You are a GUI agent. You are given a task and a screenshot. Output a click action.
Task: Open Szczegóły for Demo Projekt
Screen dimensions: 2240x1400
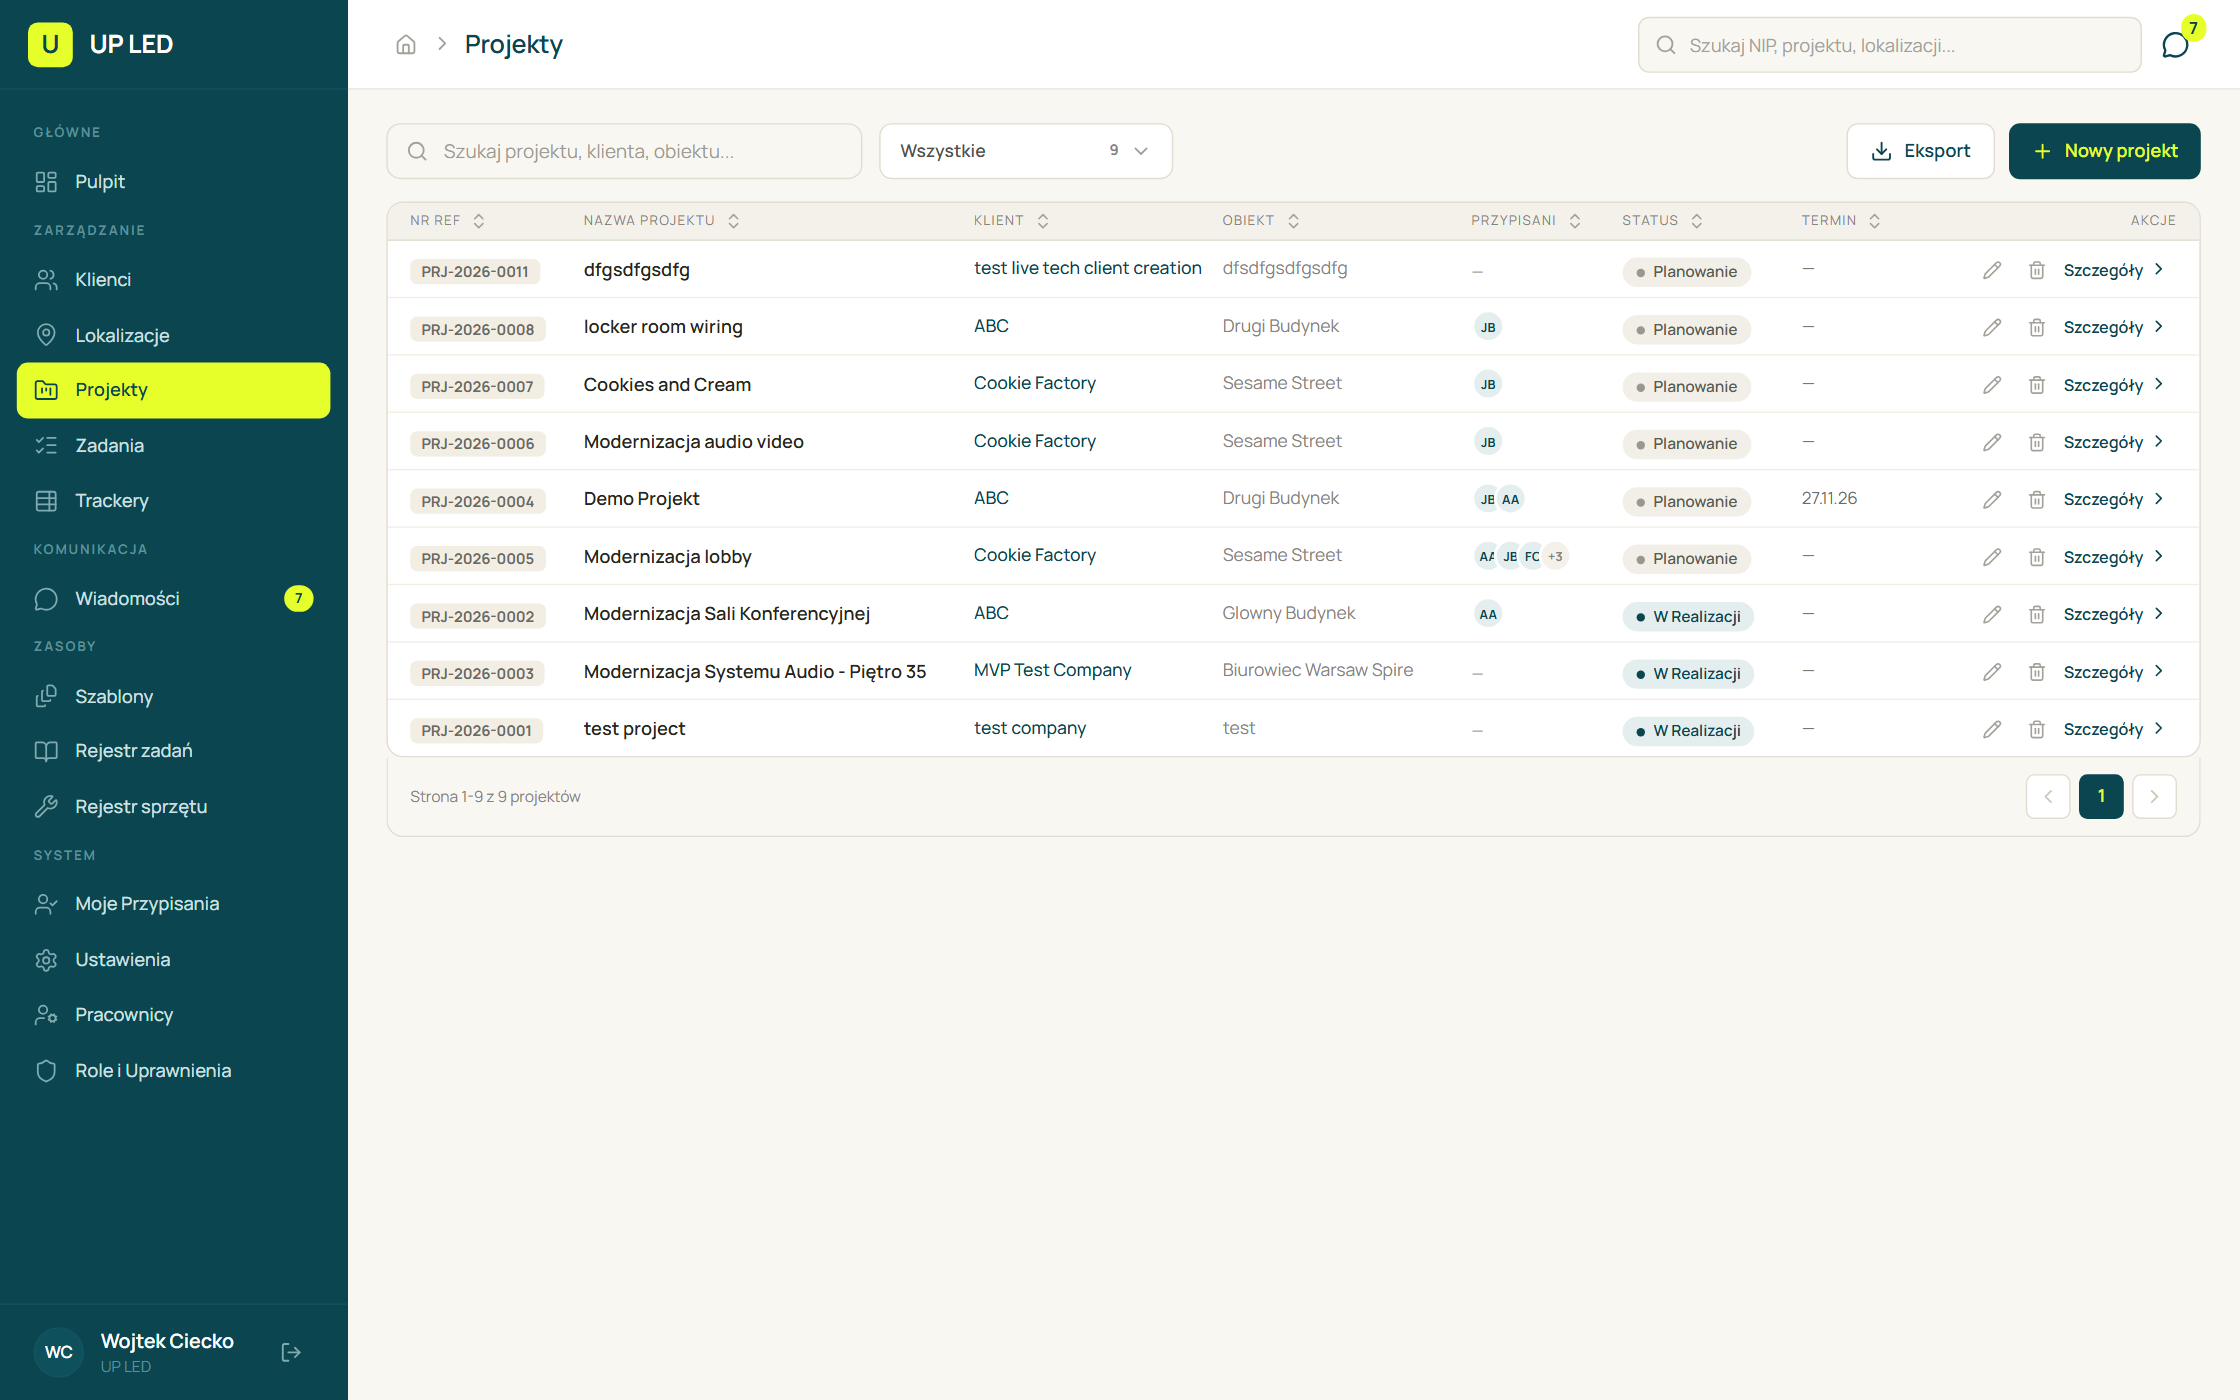tap(2113, 499)
